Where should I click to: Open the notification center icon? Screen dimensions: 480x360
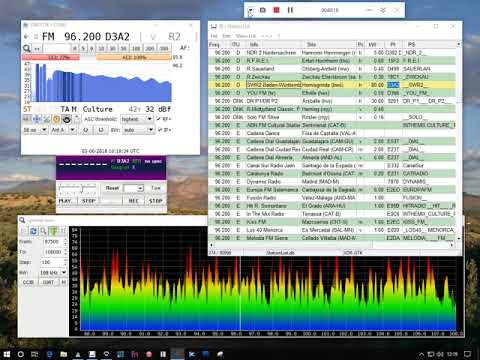click(468, 354)
